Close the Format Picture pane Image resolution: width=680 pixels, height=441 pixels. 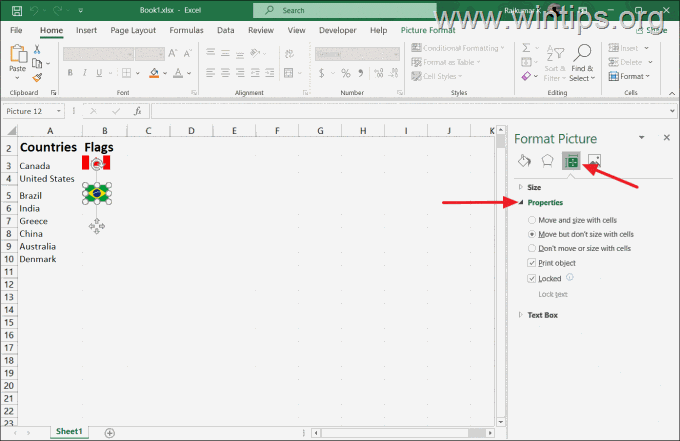point(667,138)
